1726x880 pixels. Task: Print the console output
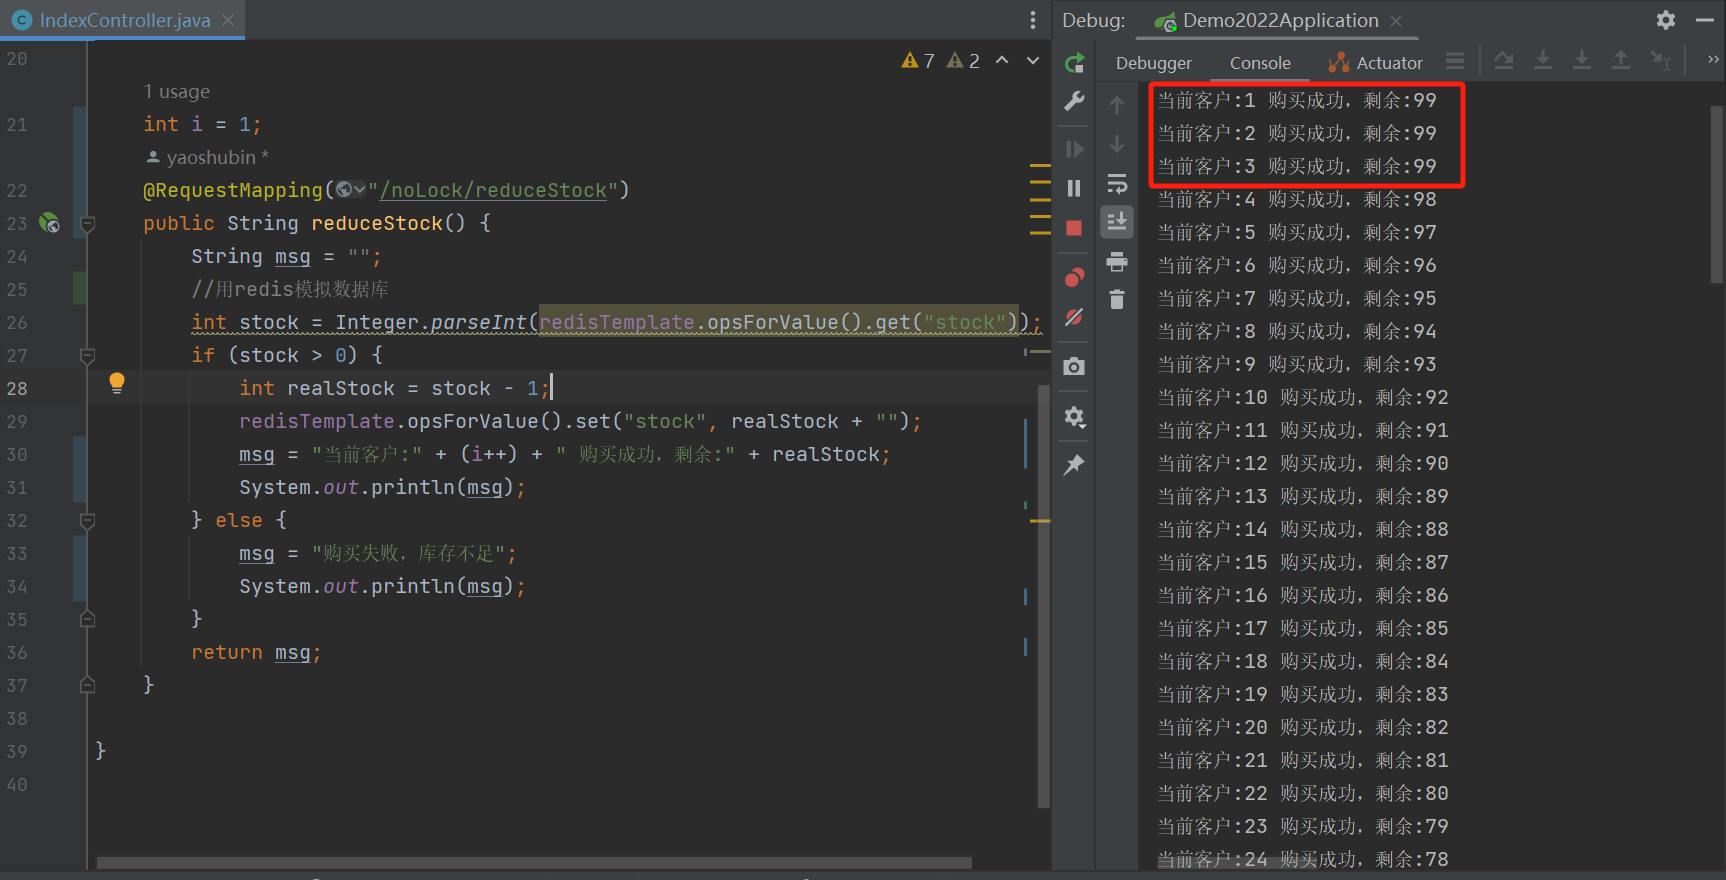point(1117,262)
